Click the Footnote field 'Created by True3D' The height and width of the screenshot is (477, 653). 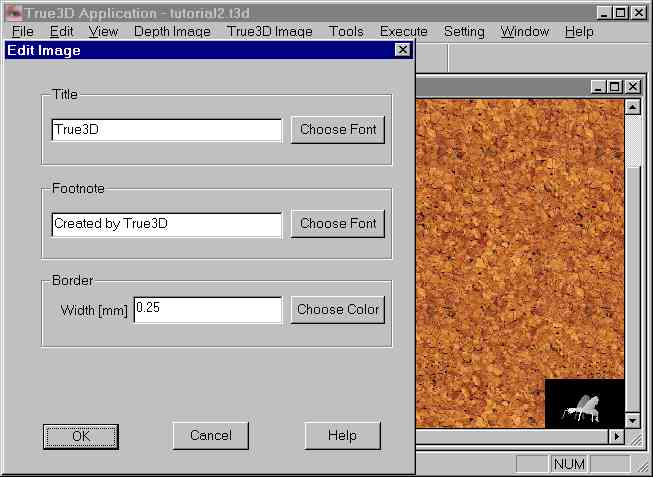pyautogui.click(x=167, y=224)
